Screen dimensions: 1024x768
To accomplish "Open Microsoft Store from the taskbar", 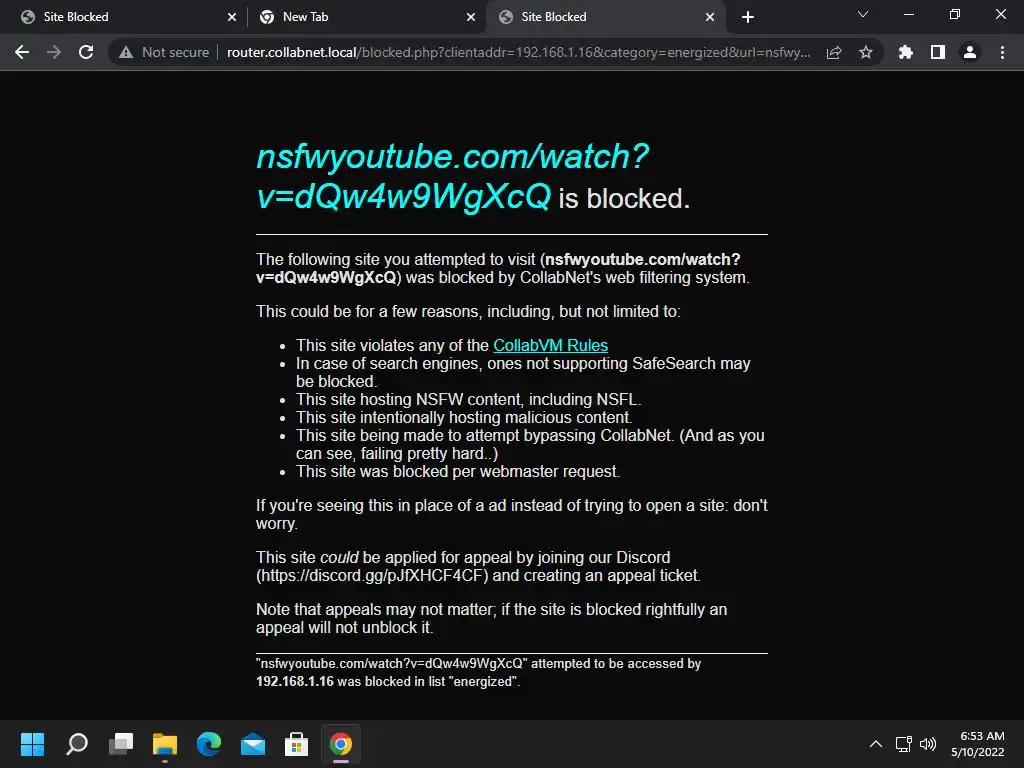I will click(x=296, y=744).
